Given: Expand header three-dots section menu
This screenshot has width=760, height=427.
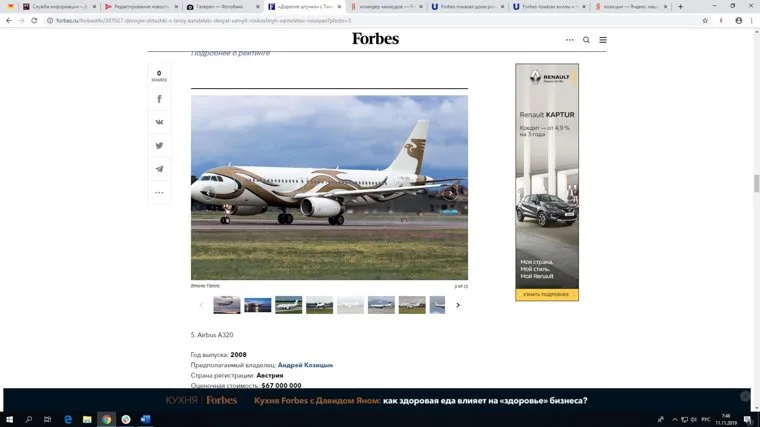Looking at the screenshot, I should tap(570, 40).
